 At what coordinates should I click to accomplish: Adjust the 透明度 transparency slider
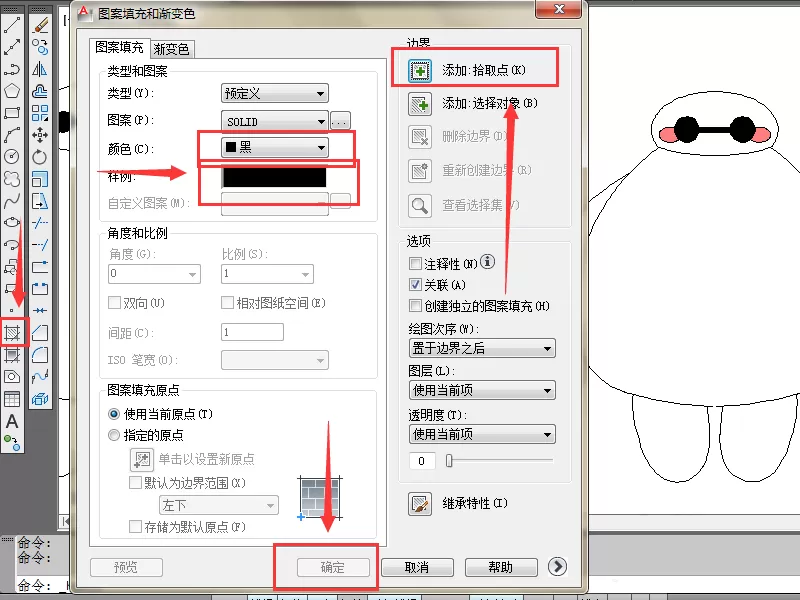point(449,461)
